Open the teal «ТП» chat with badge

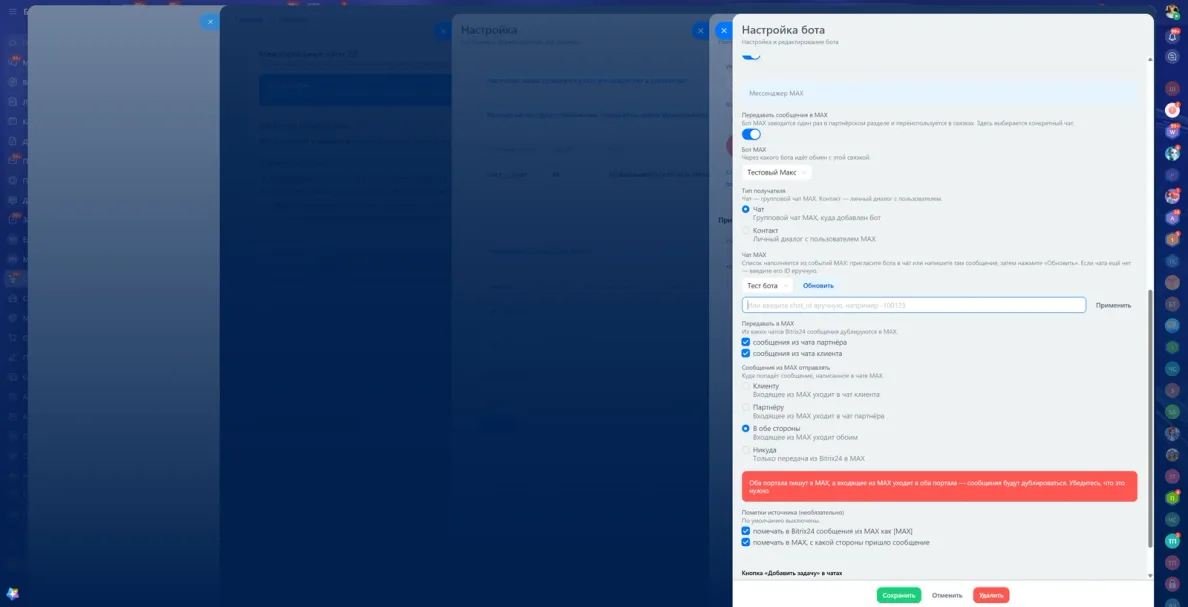click(x=1172, y=542)
